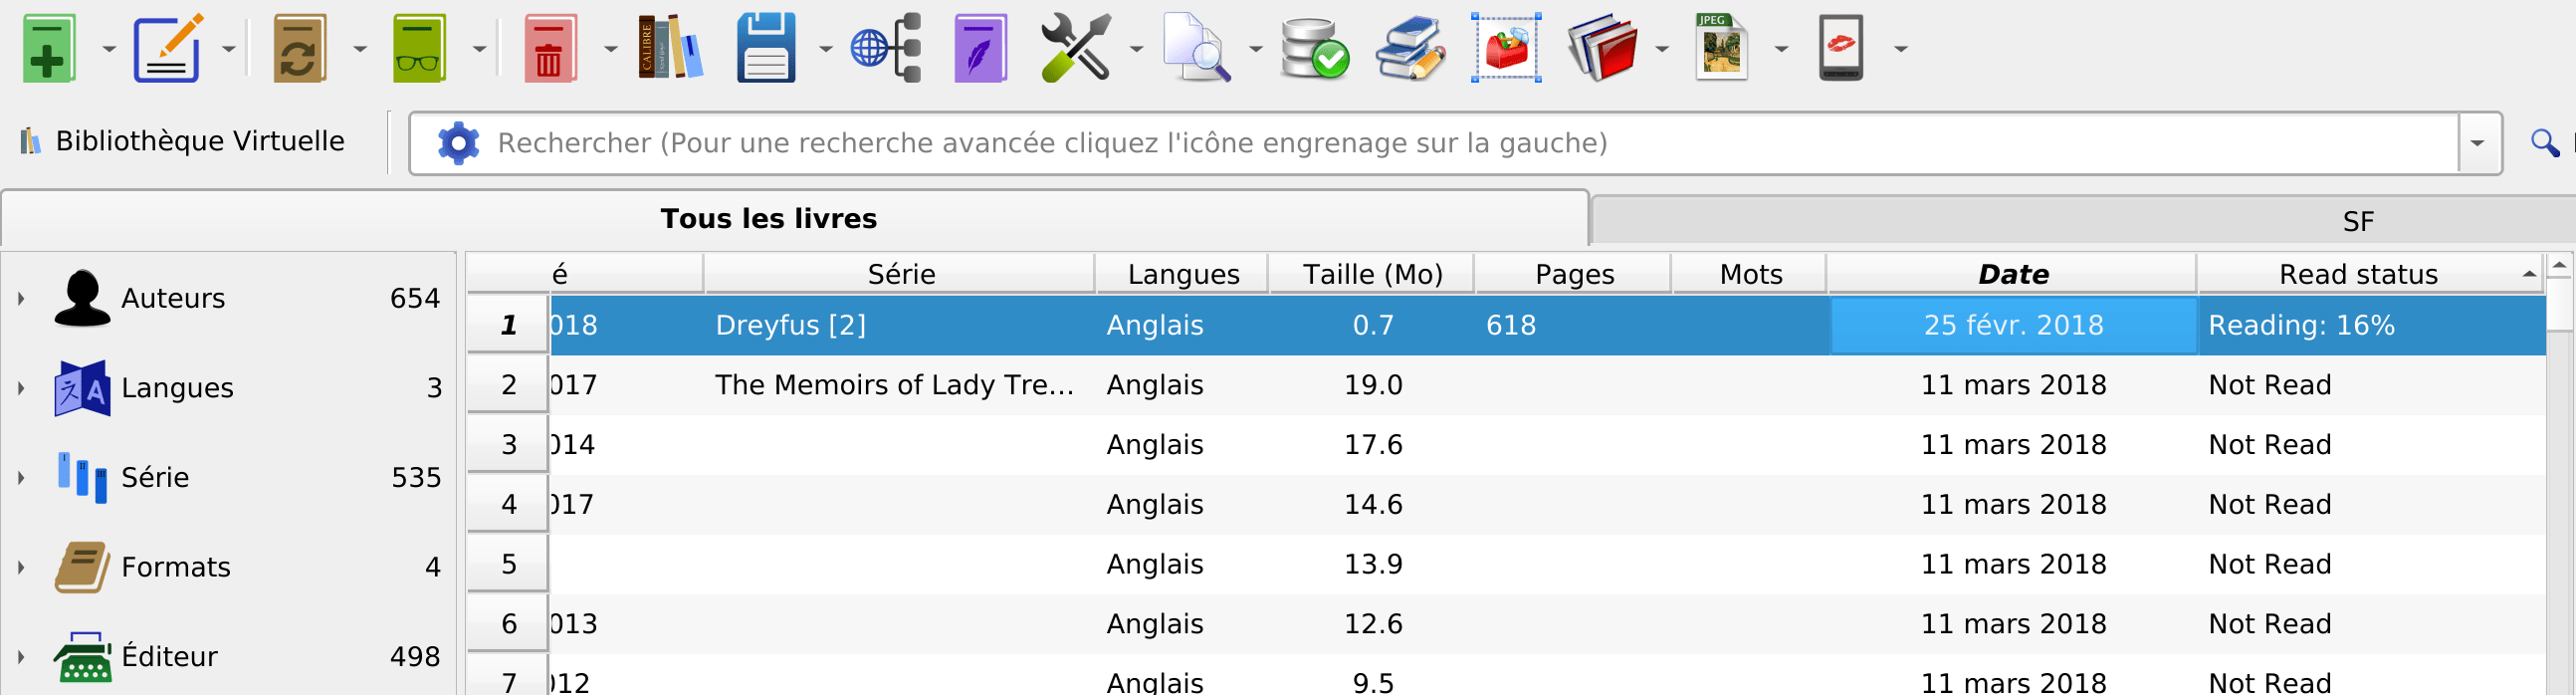
Task: Sort by Taille (Mo) column header
Action: coord(1372,274)
